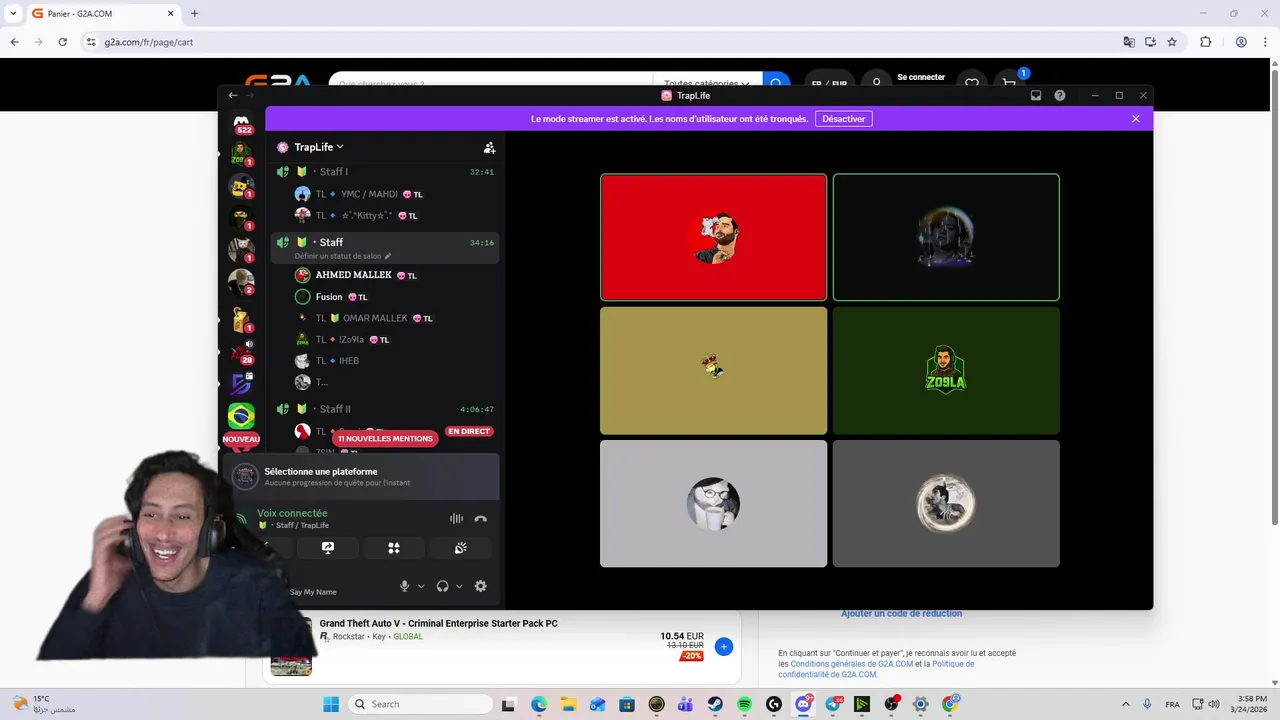Open Telegram from the taskbar
This screenshot has width=1280, height=720.
pyautogui.click(x=833, y=704)
